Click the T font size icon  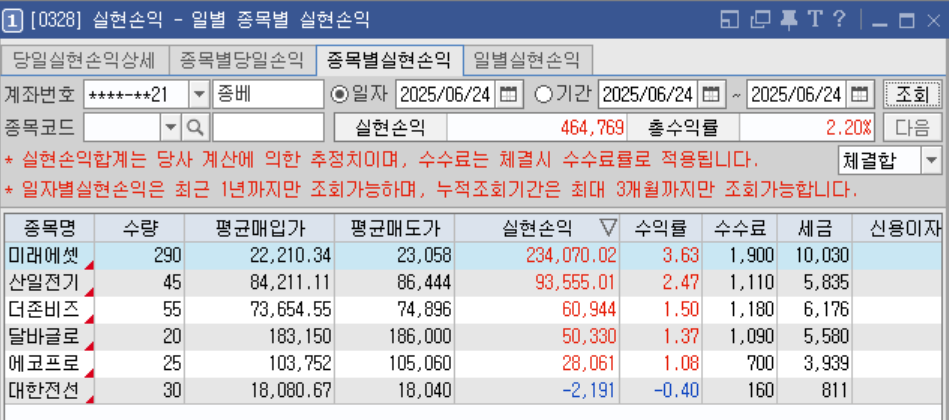click(x=814, y=19)
